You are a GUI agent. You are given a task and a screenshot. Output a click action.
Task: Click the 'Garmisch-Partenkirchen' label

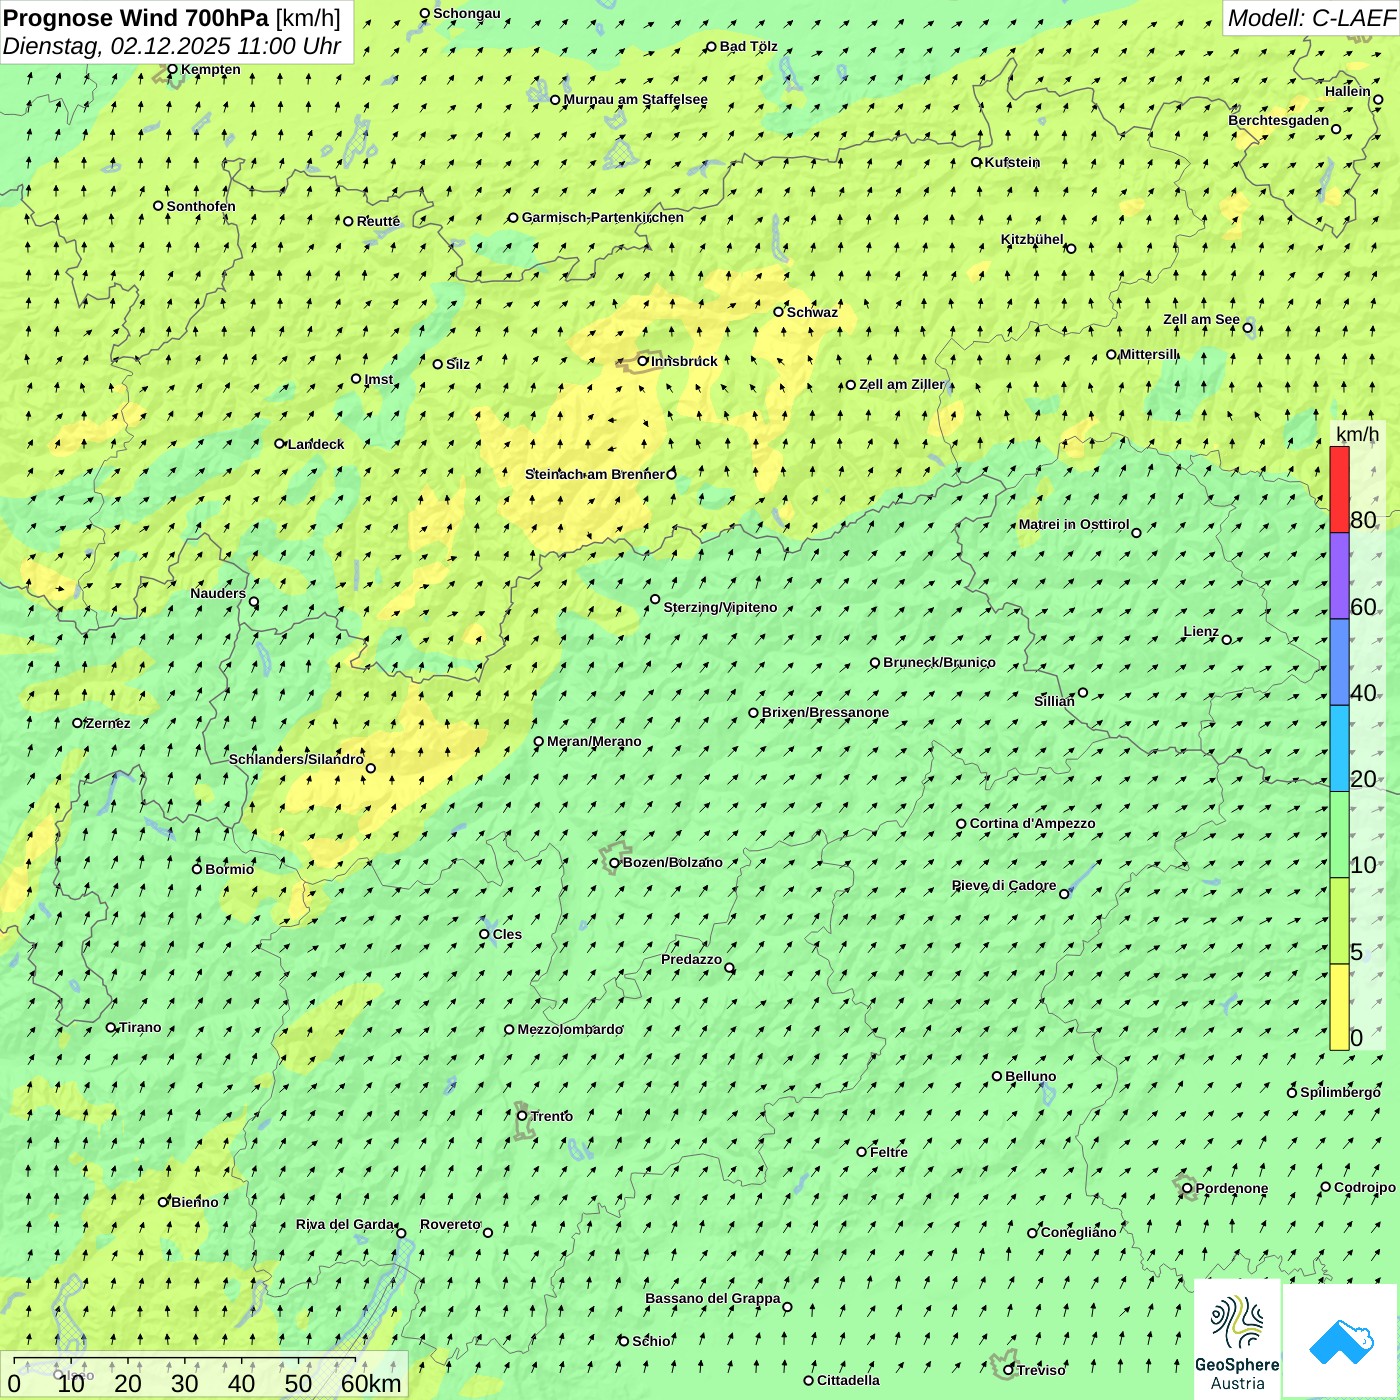[x=603, y=217]
